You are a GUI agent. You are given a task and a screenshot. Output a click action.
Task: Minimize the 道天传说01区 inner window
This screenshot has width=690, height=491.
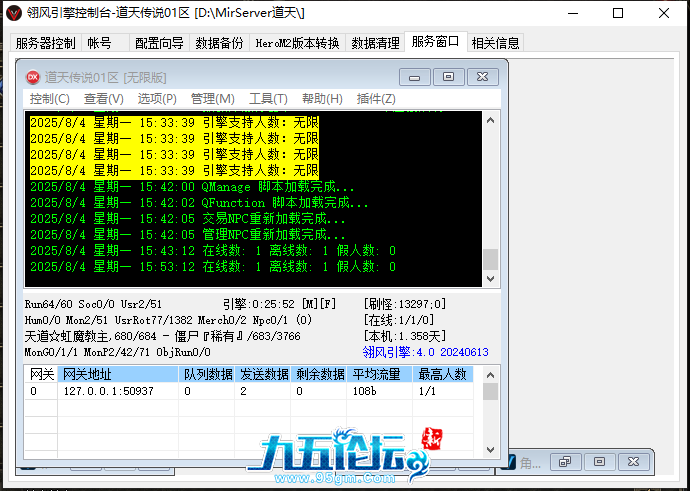tap(414, 77)
